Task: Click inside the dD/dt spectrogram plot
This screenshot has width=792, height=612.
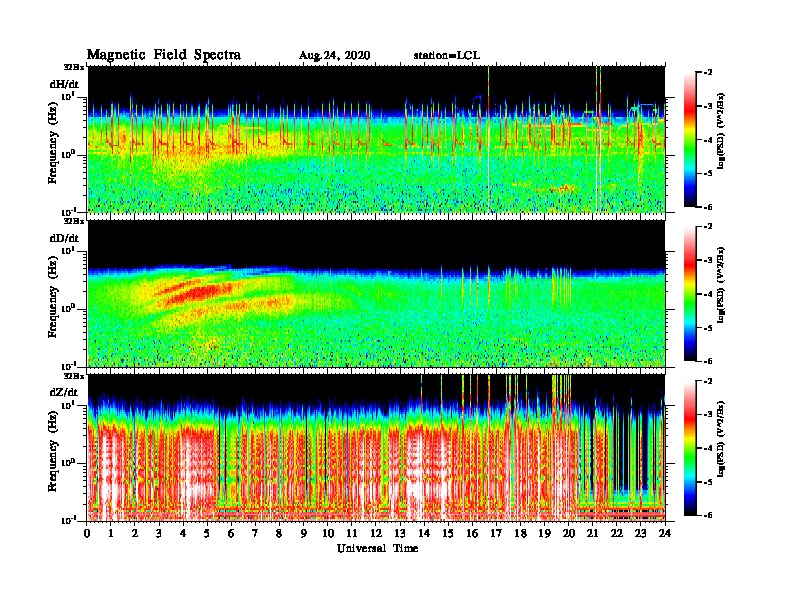Action: click(377, 294)
